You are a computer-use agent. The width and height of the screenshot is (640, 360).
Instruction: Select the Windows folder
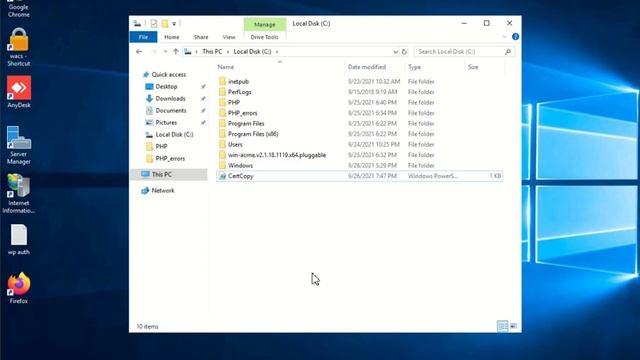[x=240, y=165]
